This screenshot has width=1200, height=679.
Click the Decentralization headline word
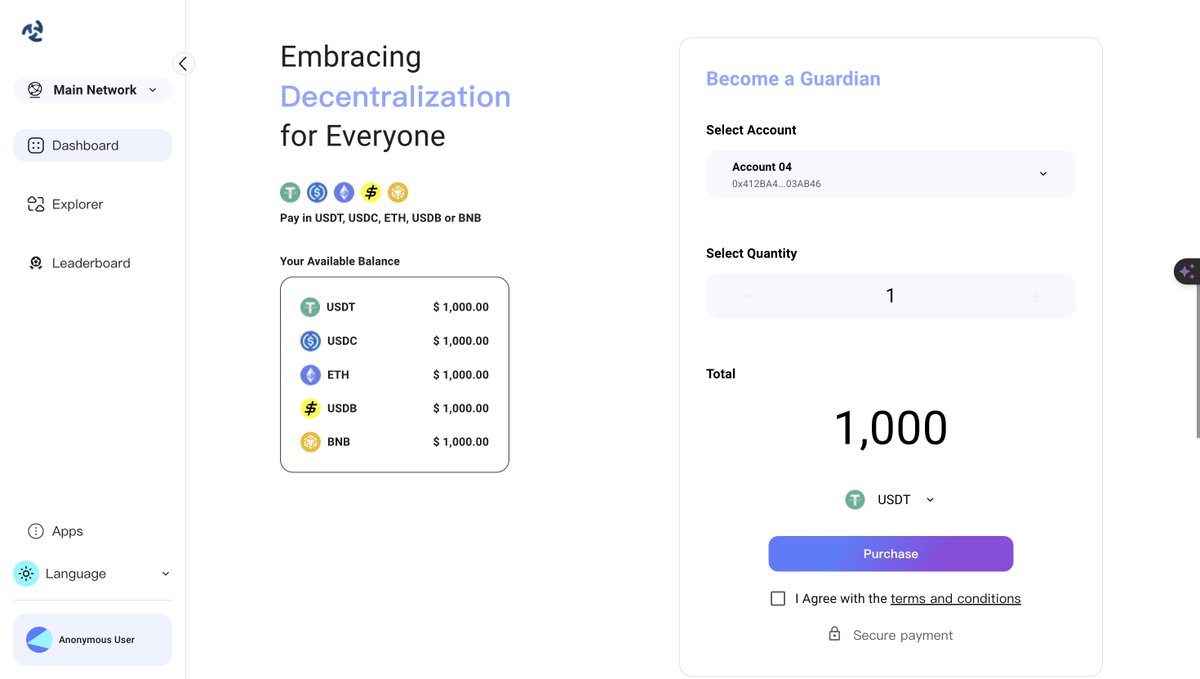click(x=395, y=97)
